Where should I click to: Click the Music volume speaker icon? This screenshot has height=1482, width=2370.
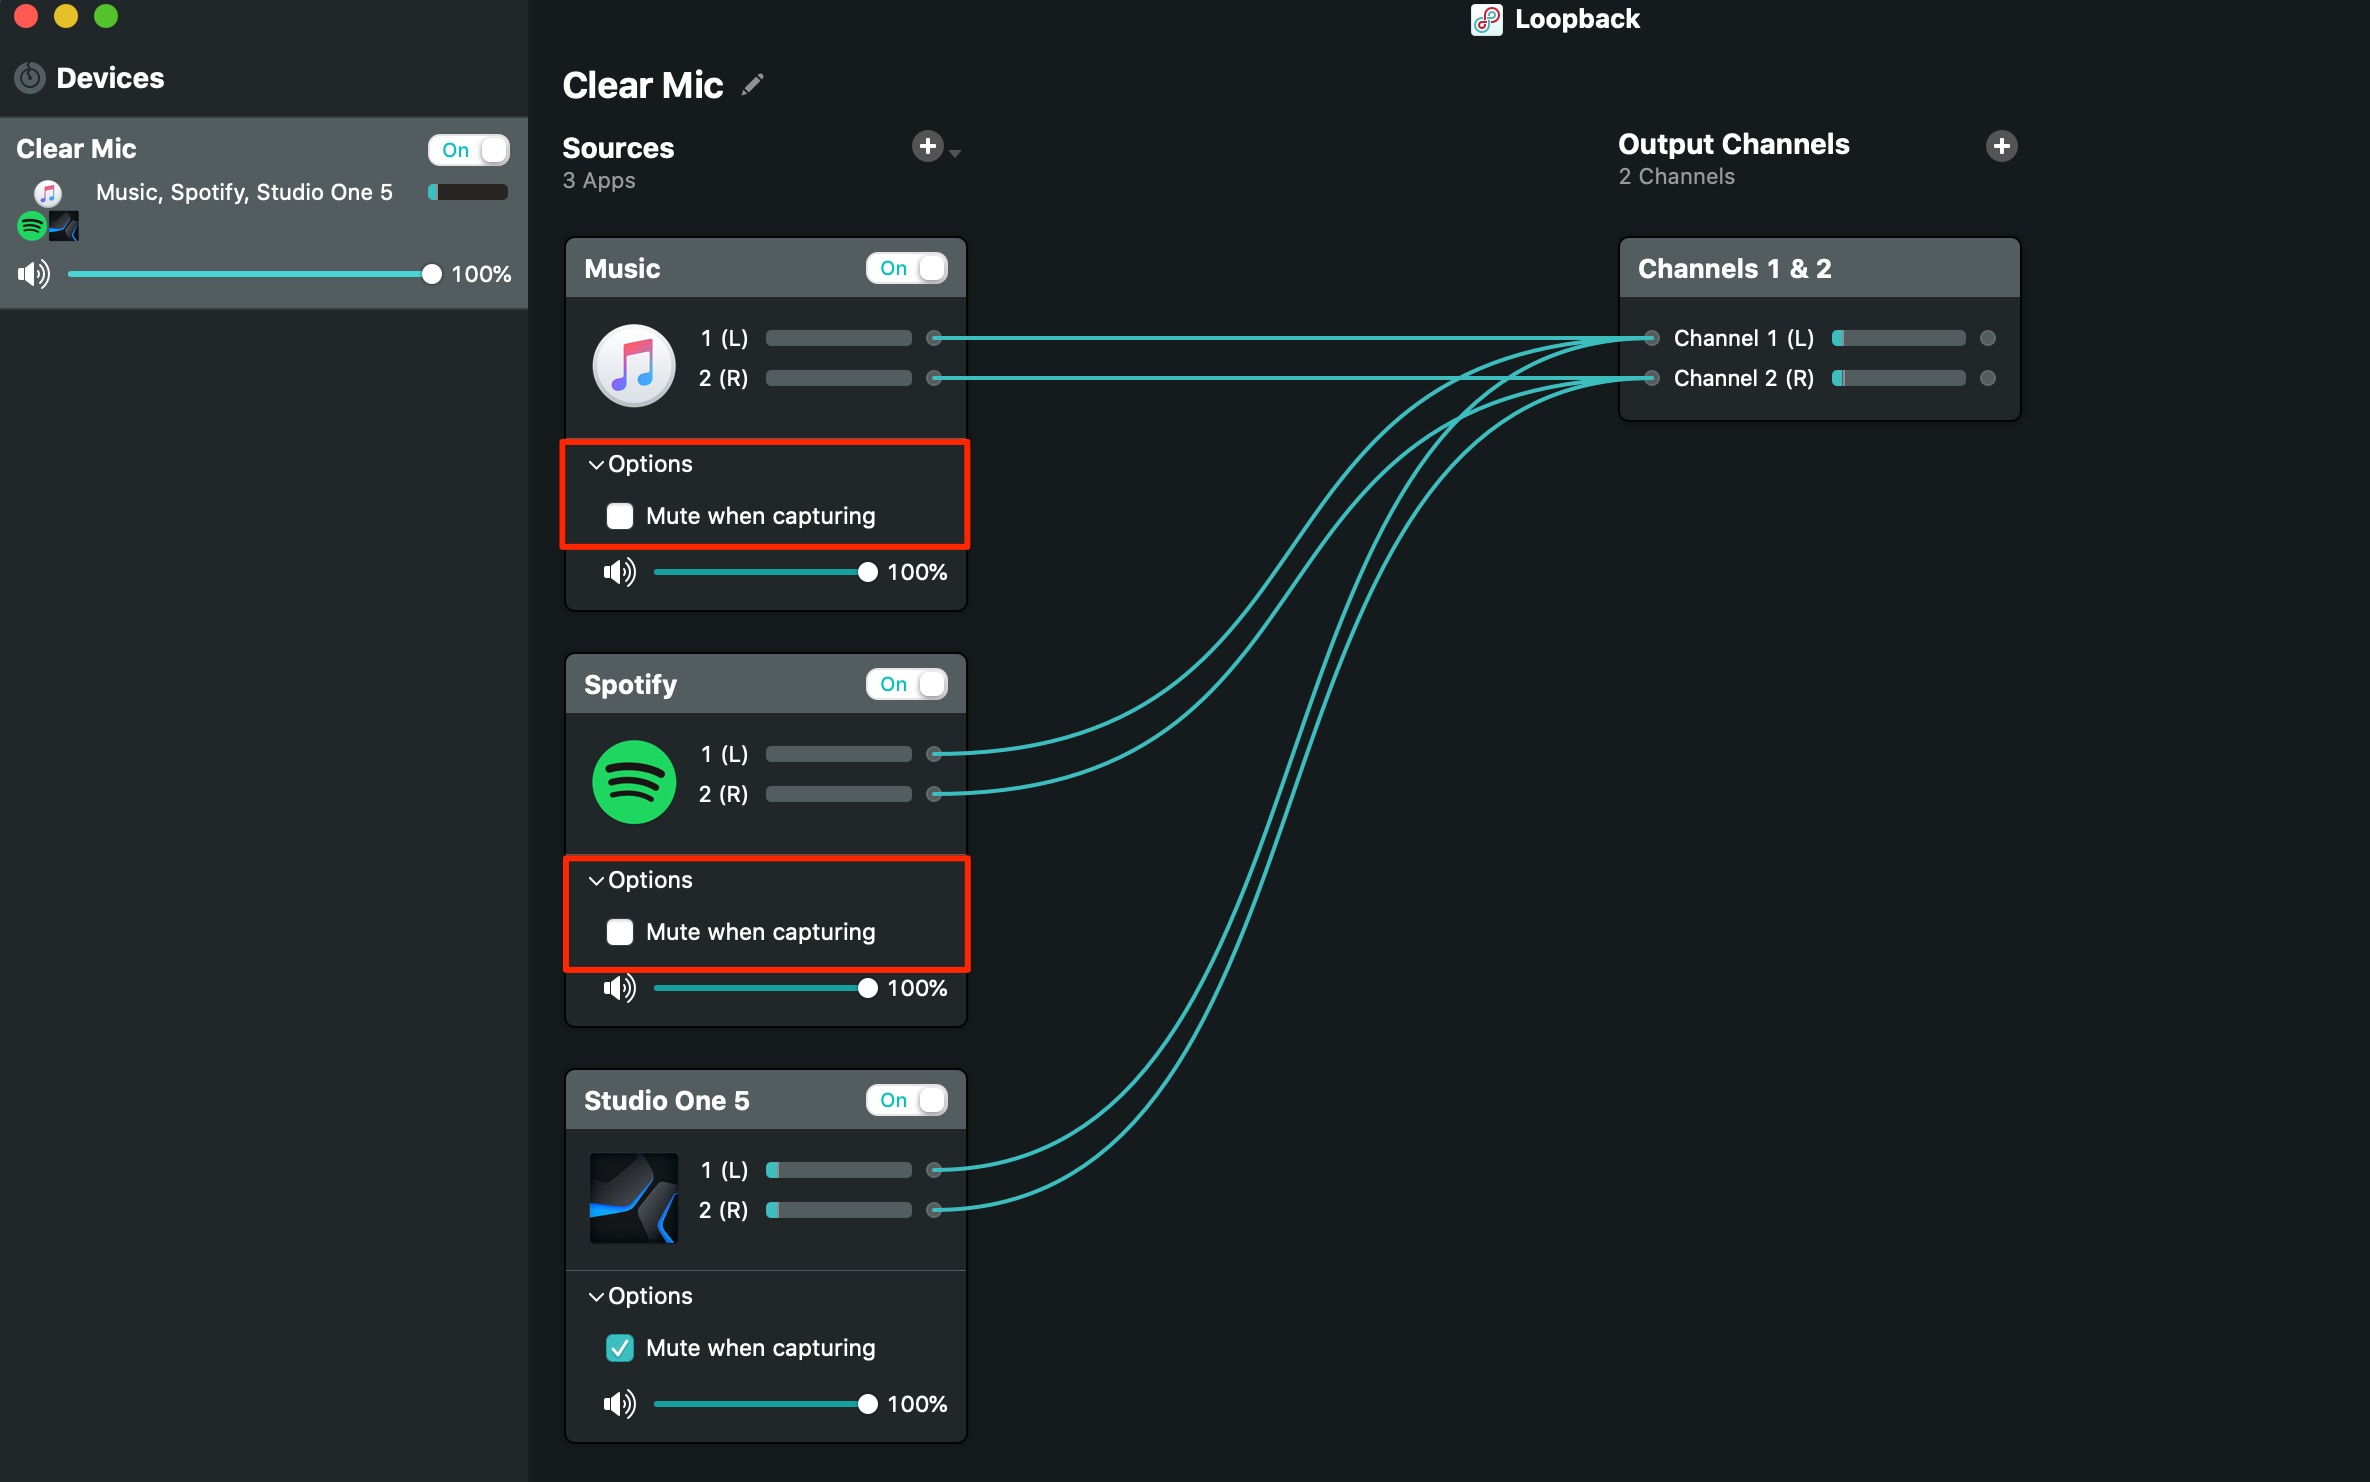[x=619, y=572]
